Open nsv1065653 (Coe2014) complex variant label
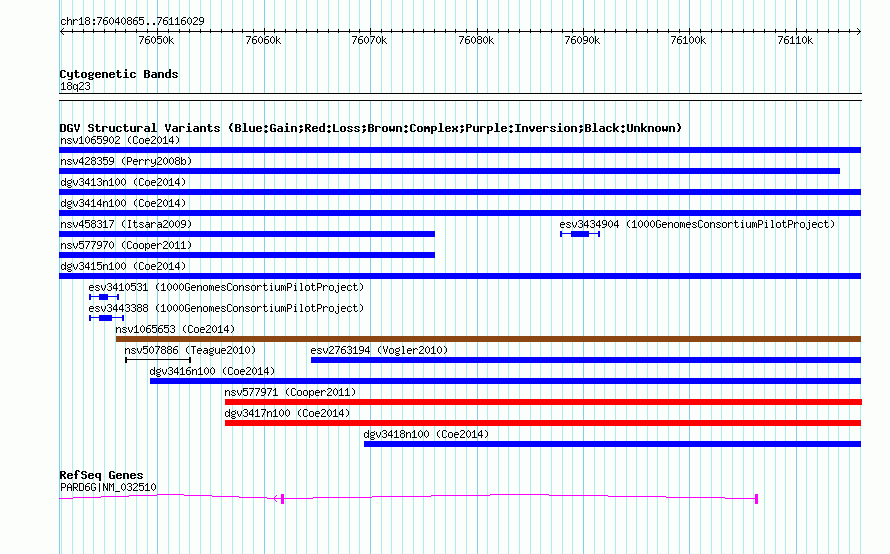Screen dimensions: 890x554 tap(175, 329)
